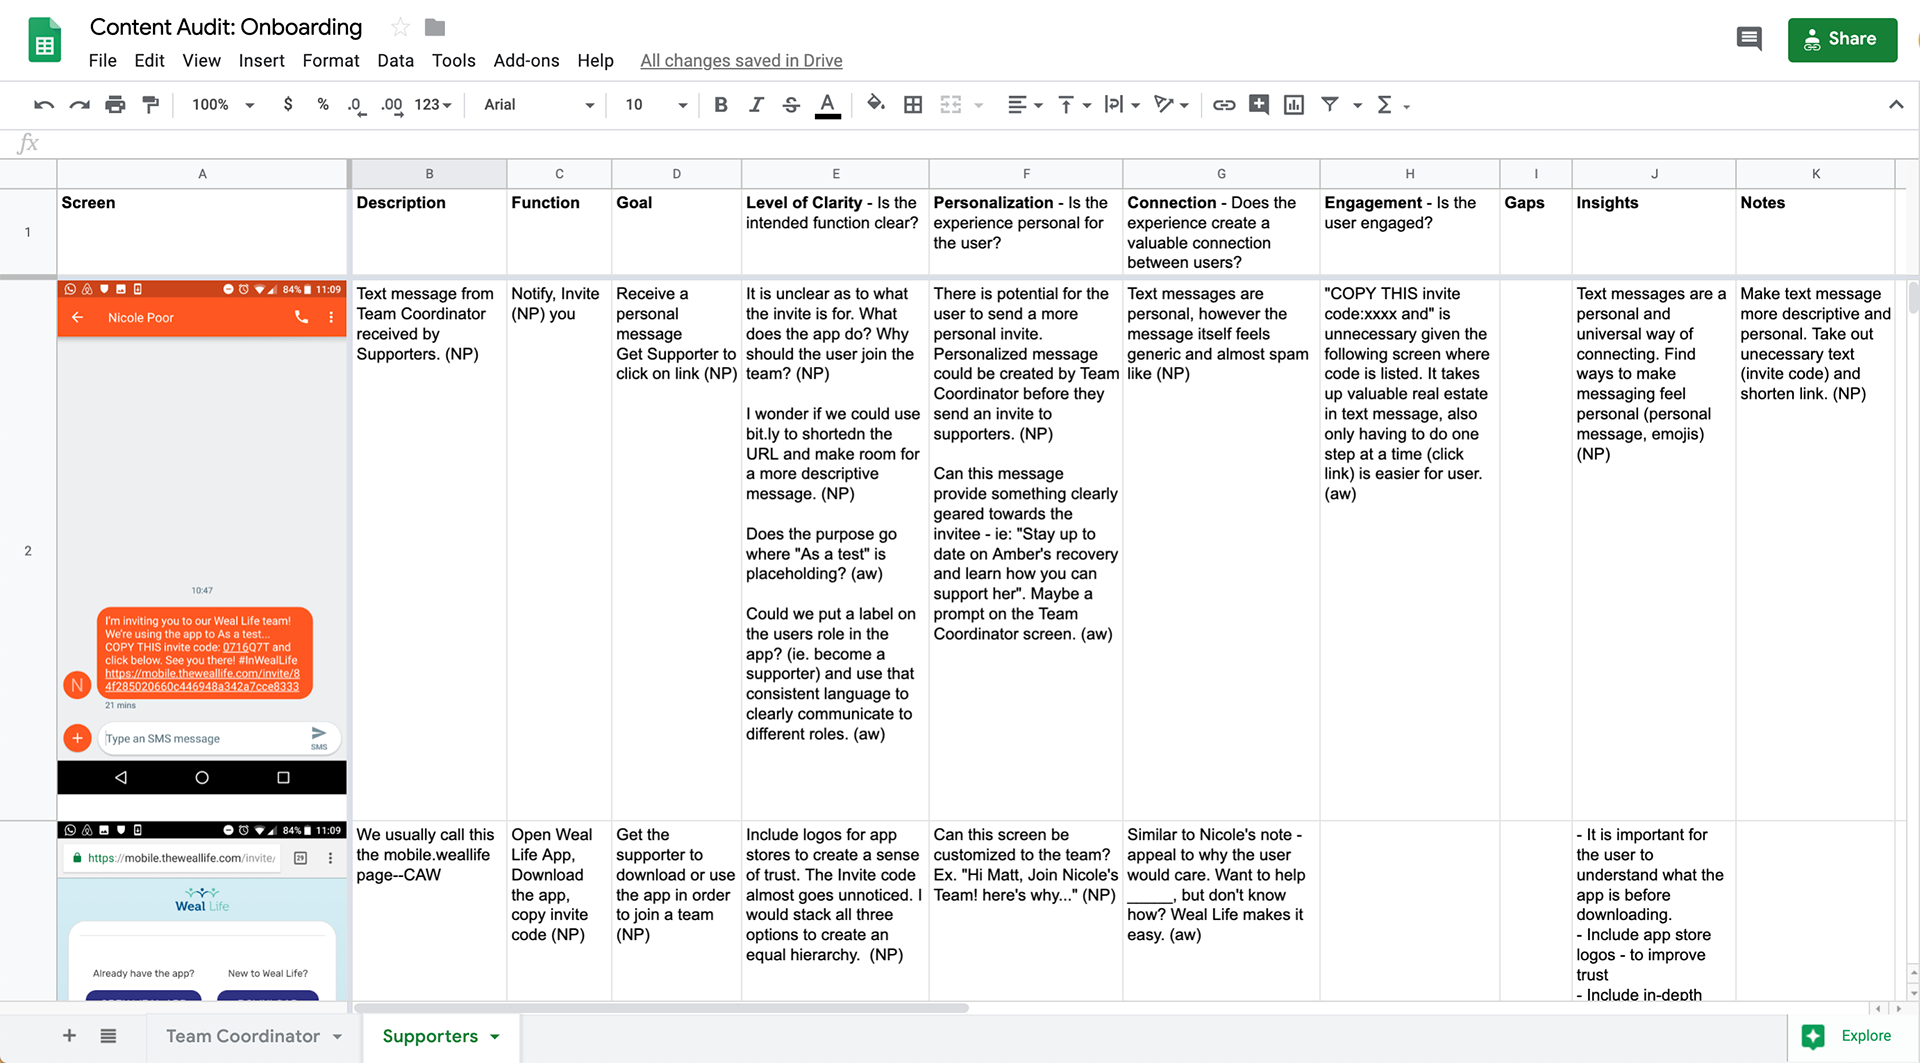This screenshot has width=1920, height=1063.
Task: Select column E header
Action: (x=835, y=174)
